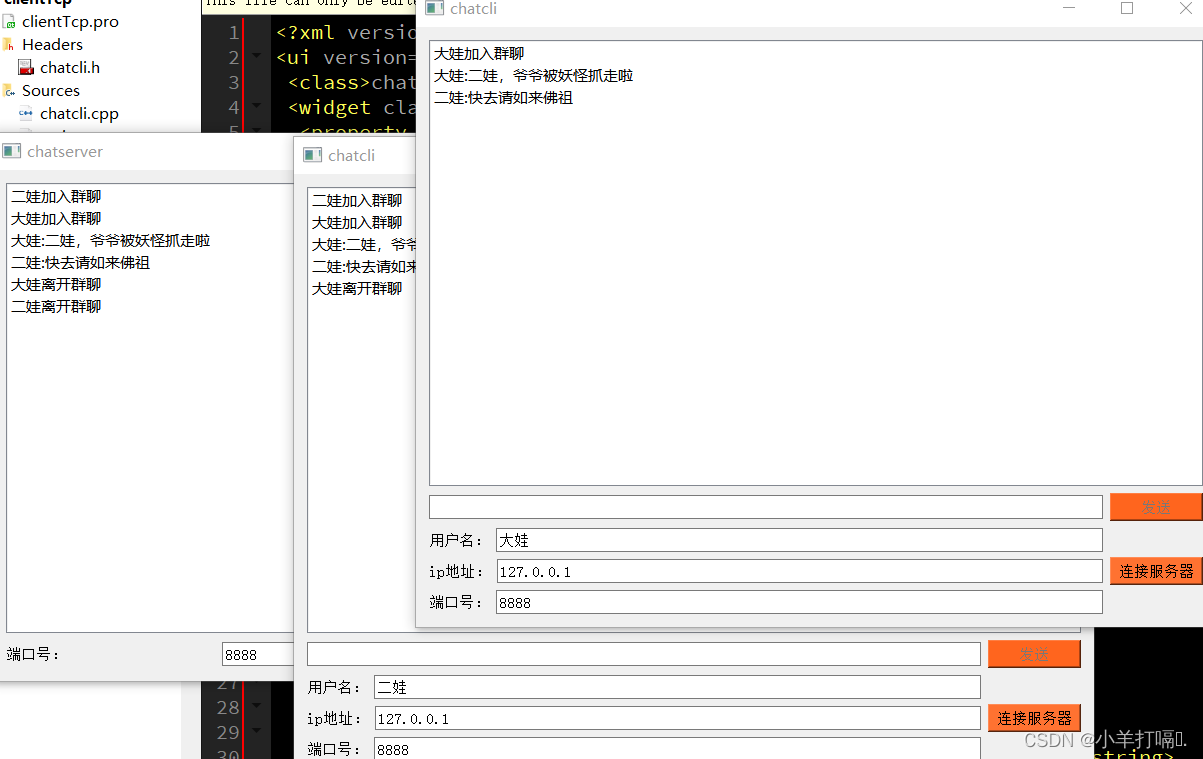Open chatcli.h header file

coord(70,67)
